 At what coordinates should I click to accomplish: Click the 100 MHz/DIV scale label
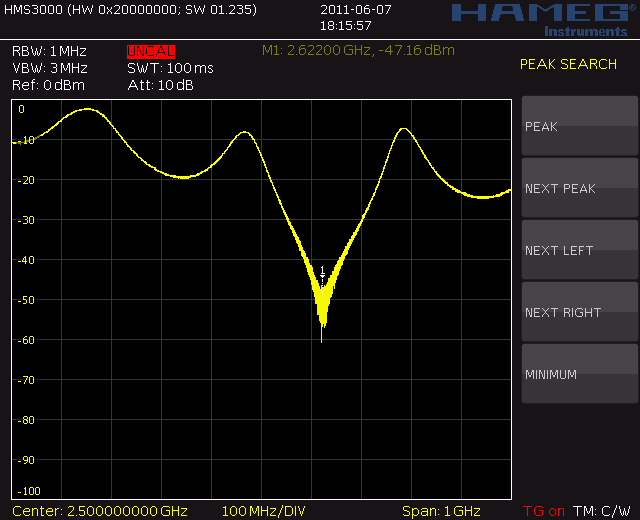263,511
